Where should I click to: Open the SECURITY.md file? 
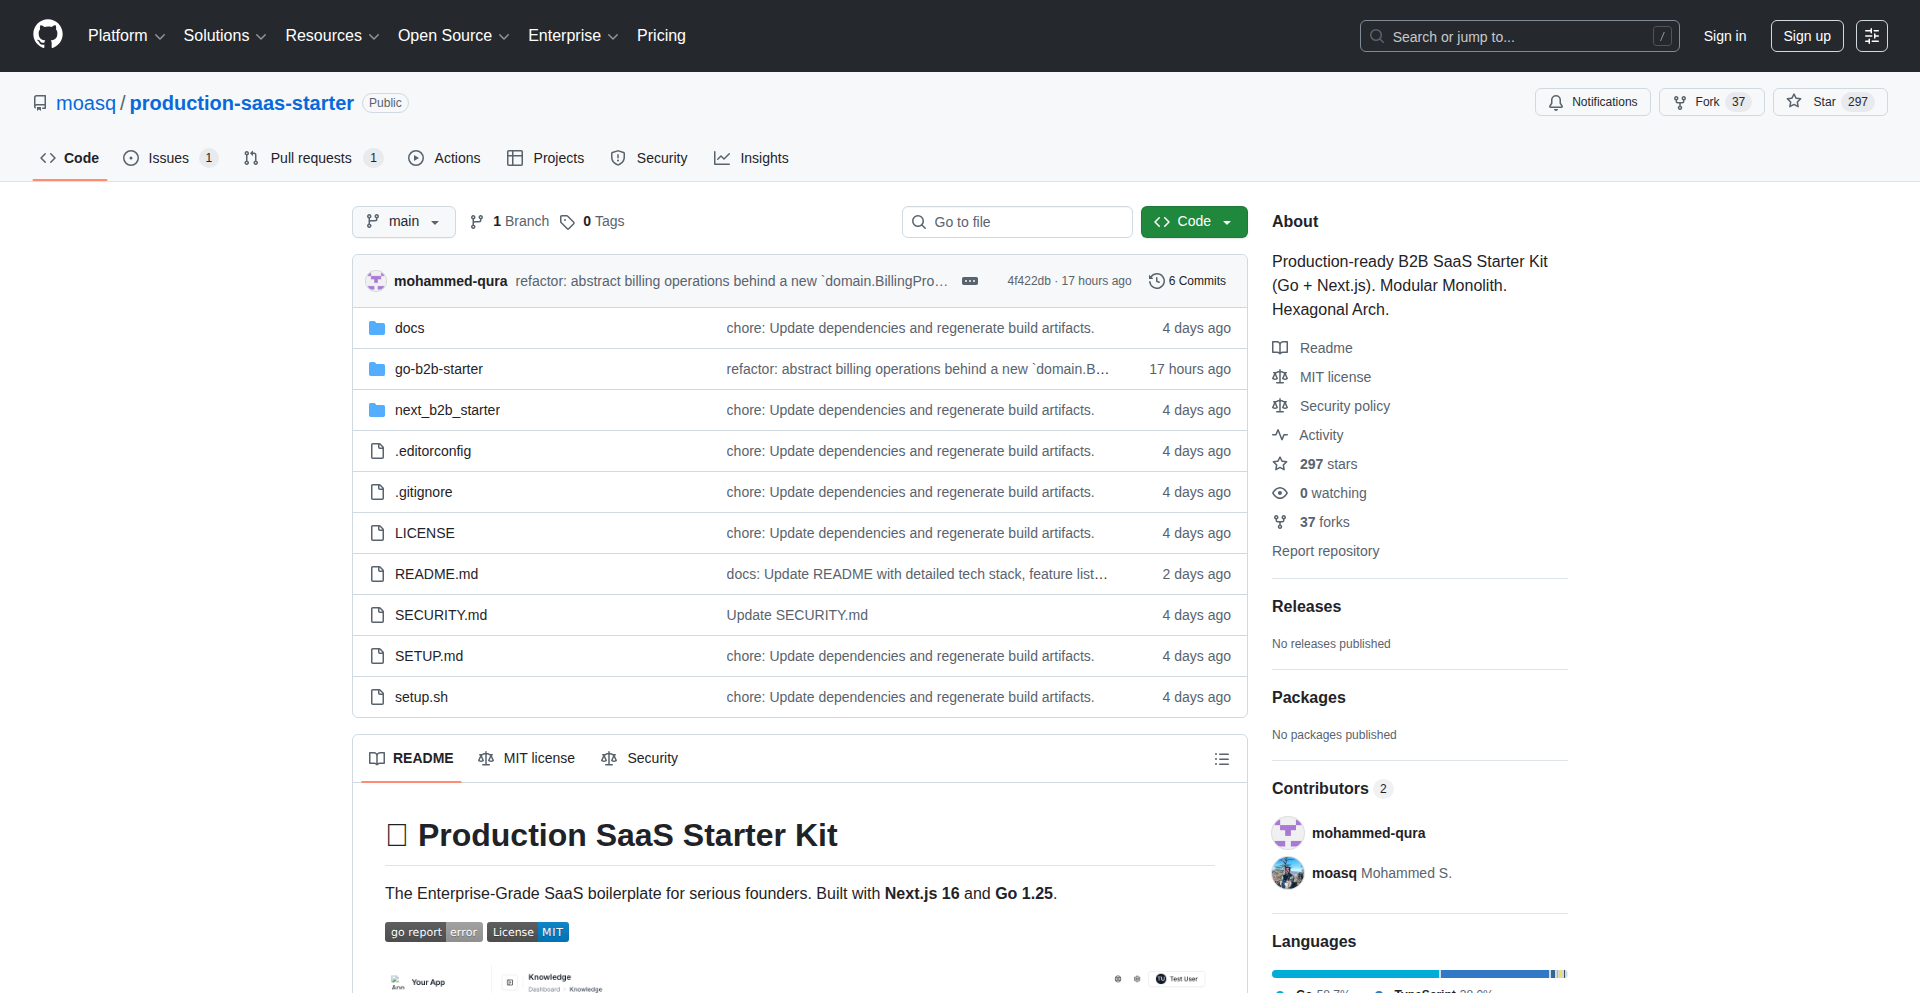pos(441,614)
